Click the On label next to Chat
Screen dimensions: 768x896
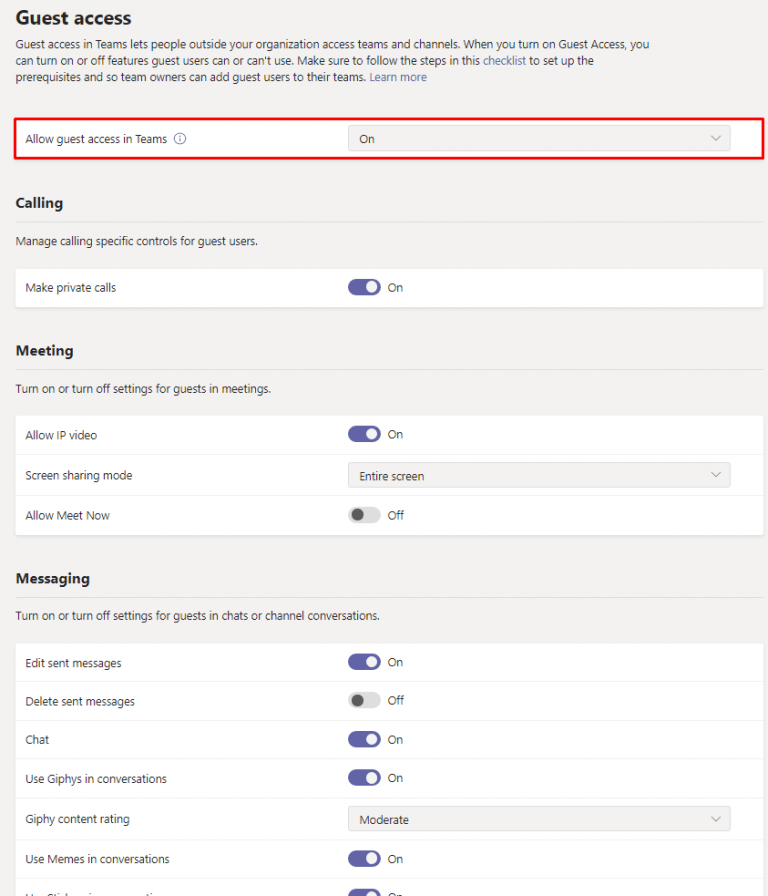coord(395,739)
